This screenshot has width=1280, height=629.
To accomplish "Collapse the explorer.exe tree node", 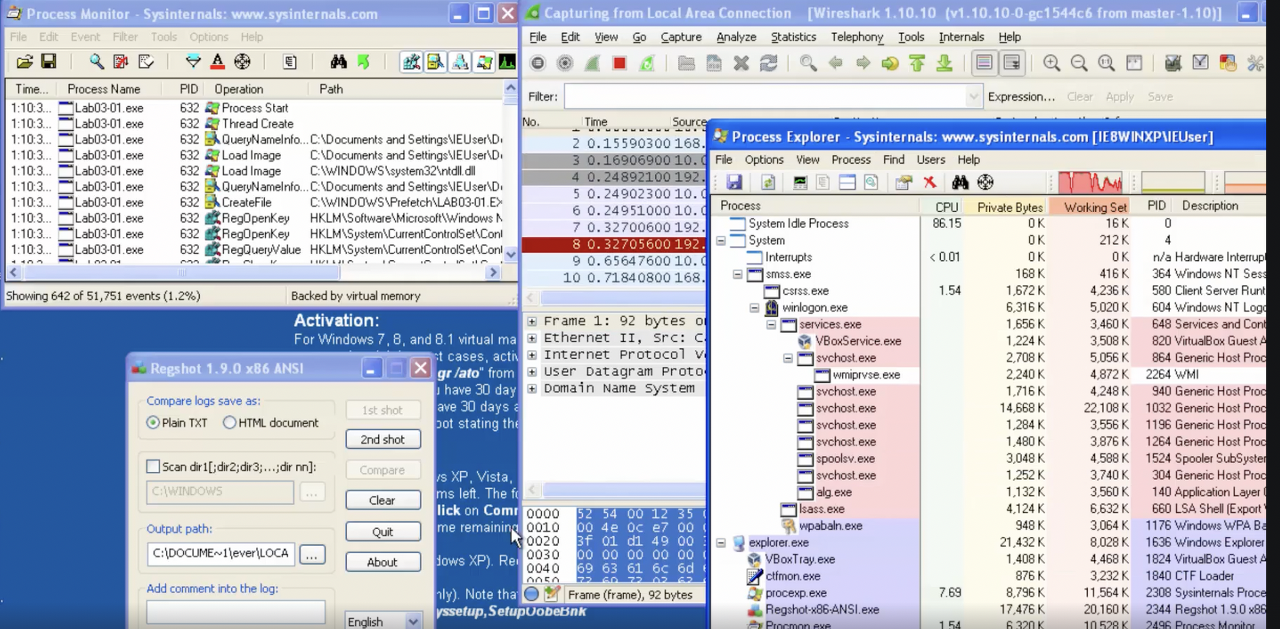I will [x=722, y=542].
